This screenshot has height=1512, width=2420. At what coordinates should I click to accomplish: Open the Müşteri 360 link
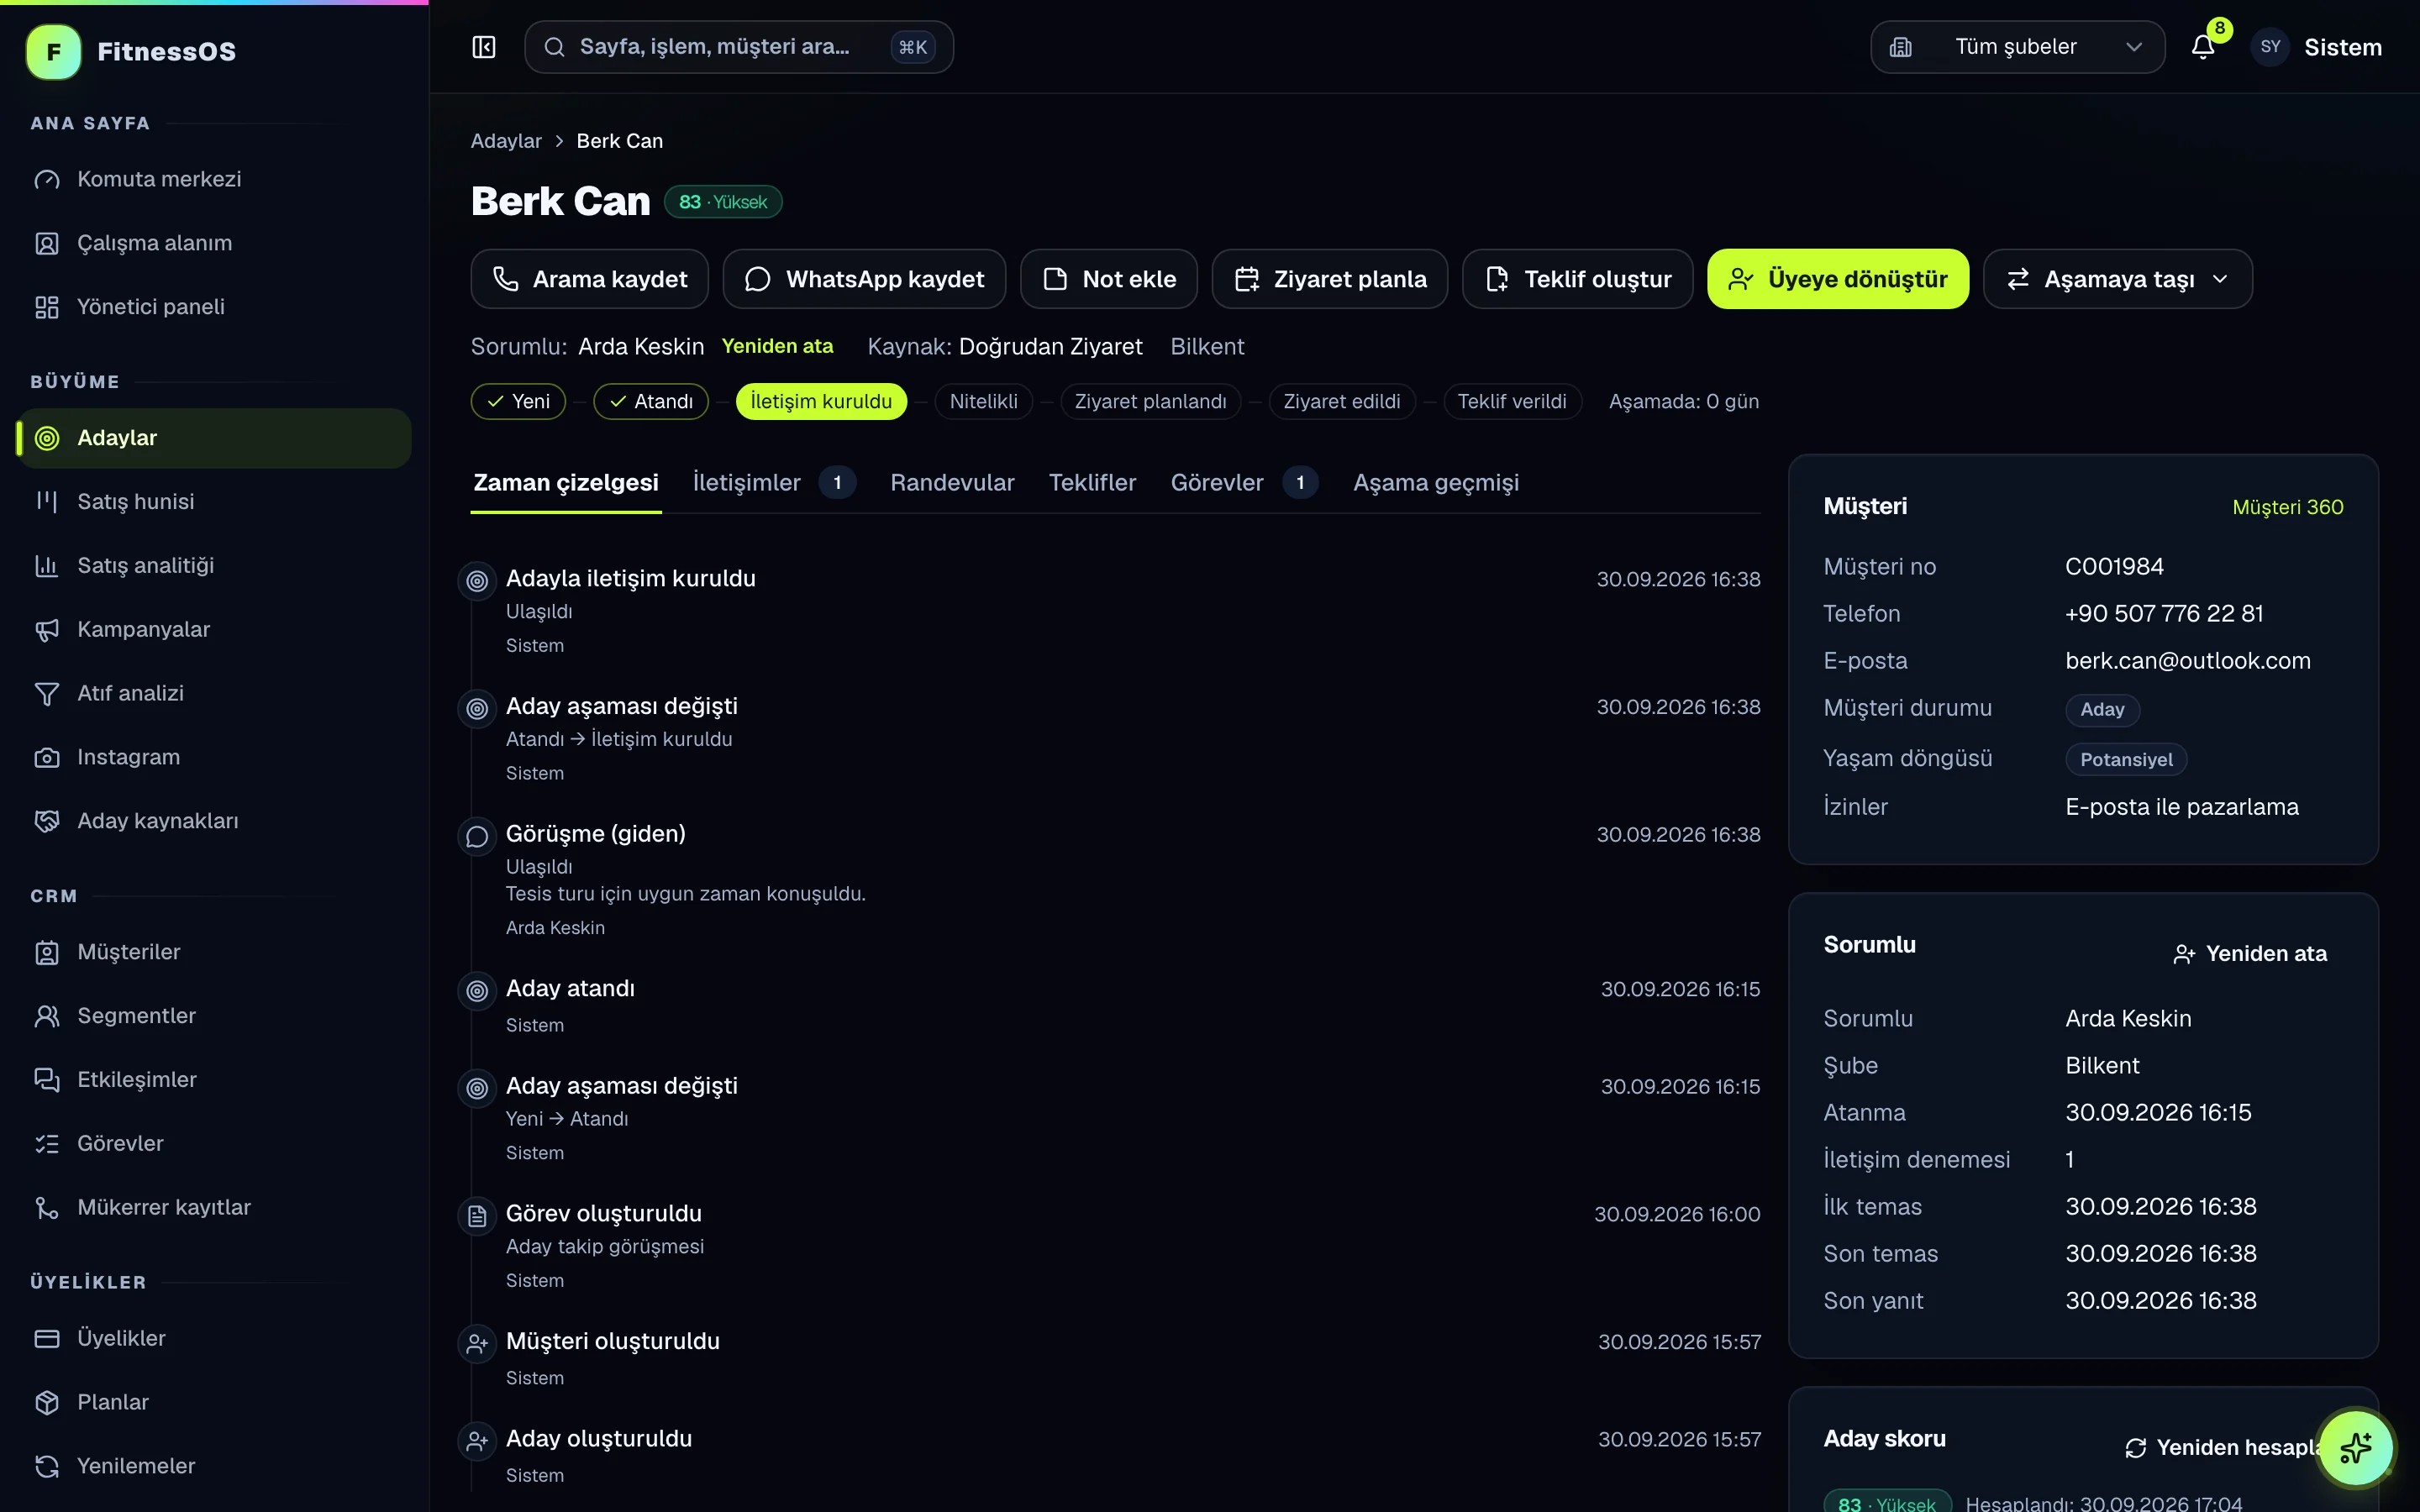(2287, 507)
